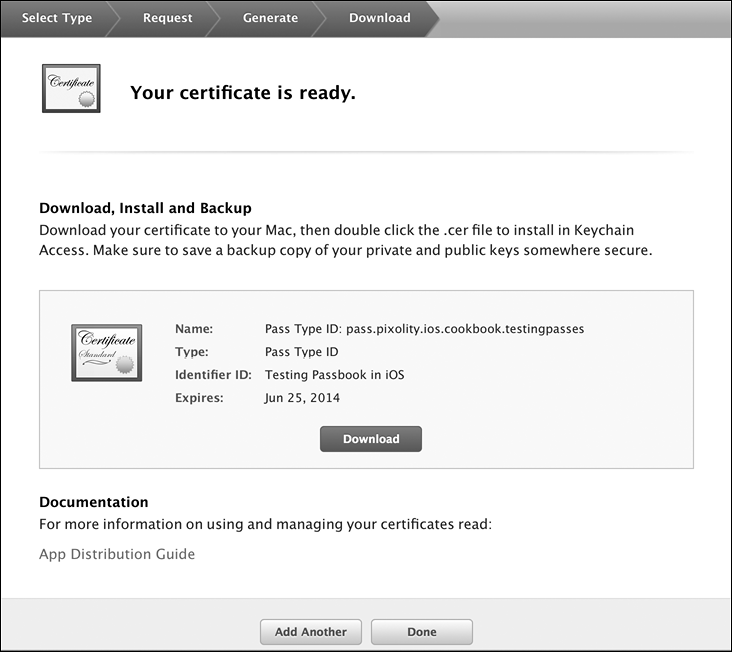The image size is (732, 652).
Task: Click the "Testing Passbook in iOS" identifier text
Action: [x=334, y=375]
